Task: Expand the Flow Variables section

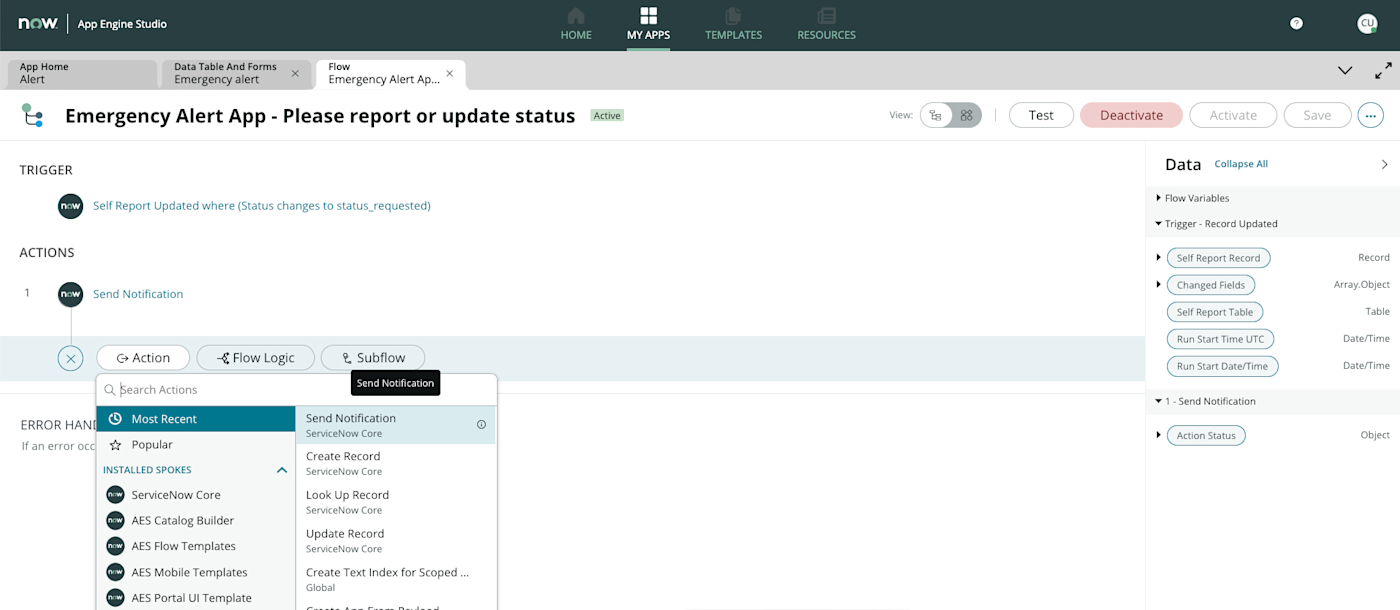Action: click(1159, 198)
